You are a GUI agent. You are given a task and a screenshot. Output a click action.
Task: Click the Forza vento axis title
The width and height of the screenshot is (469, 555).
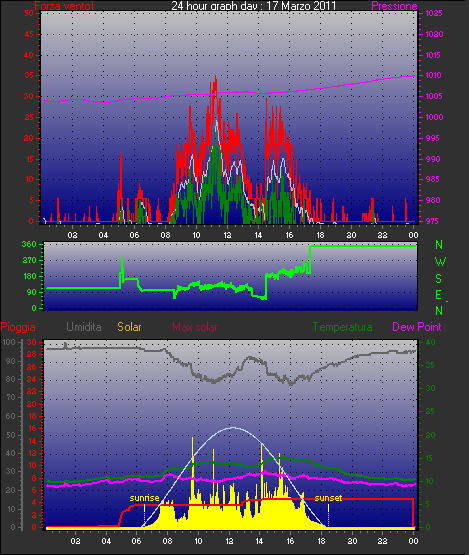pyautogui.click(x=64, y=6)
